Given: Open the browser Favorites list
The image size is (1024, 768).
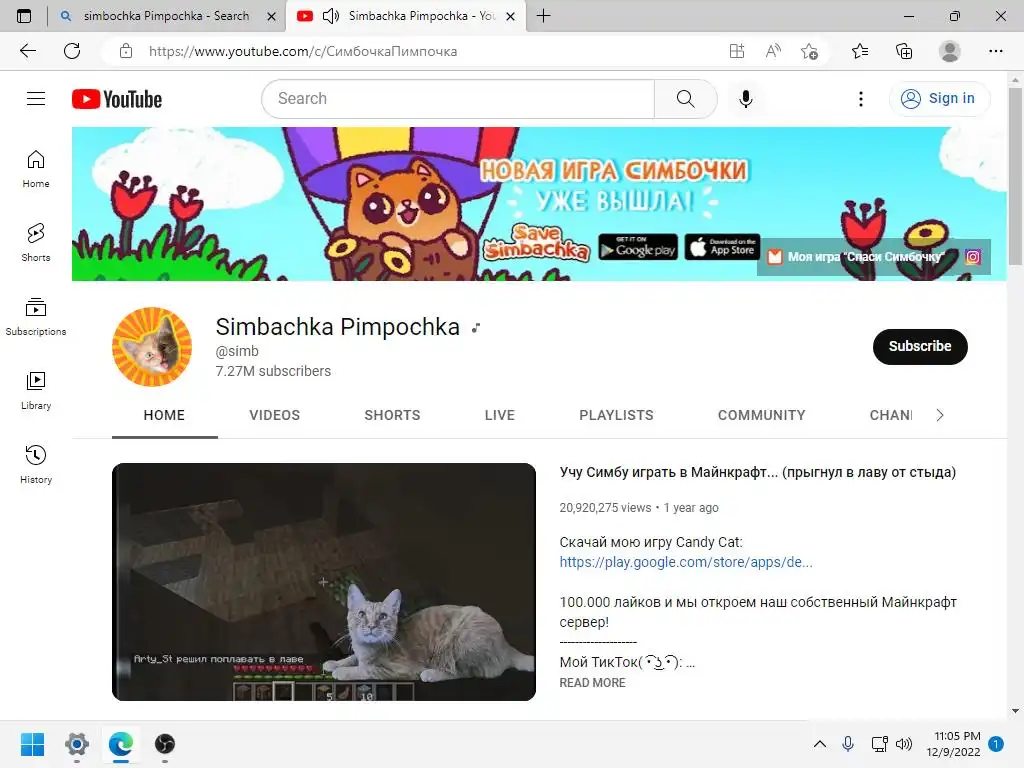Looking at the screenshot, I should 860,51.
